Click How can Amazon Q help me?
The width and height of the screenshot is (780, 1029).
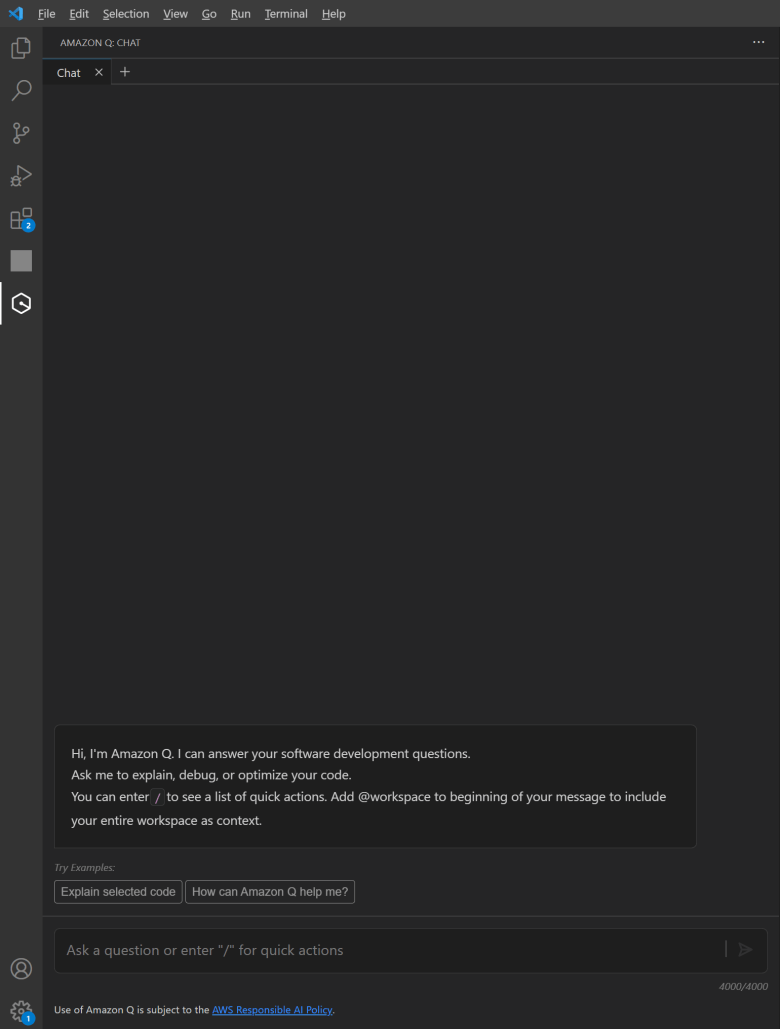pyautogui.click(x=270, y=892)
